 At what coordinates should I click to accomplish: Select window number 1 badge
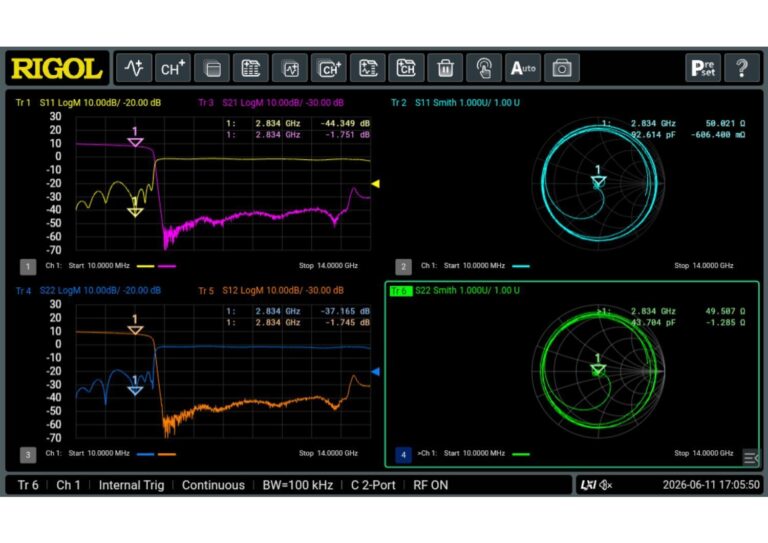click(x=28, y=266)
